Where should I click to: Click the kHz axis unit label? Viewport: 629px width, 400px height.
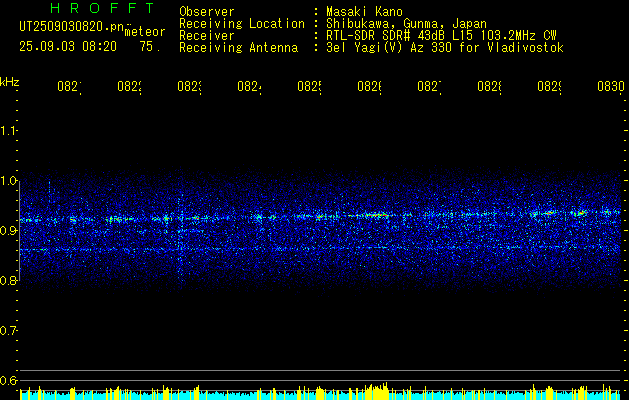[x=9, y=82]
